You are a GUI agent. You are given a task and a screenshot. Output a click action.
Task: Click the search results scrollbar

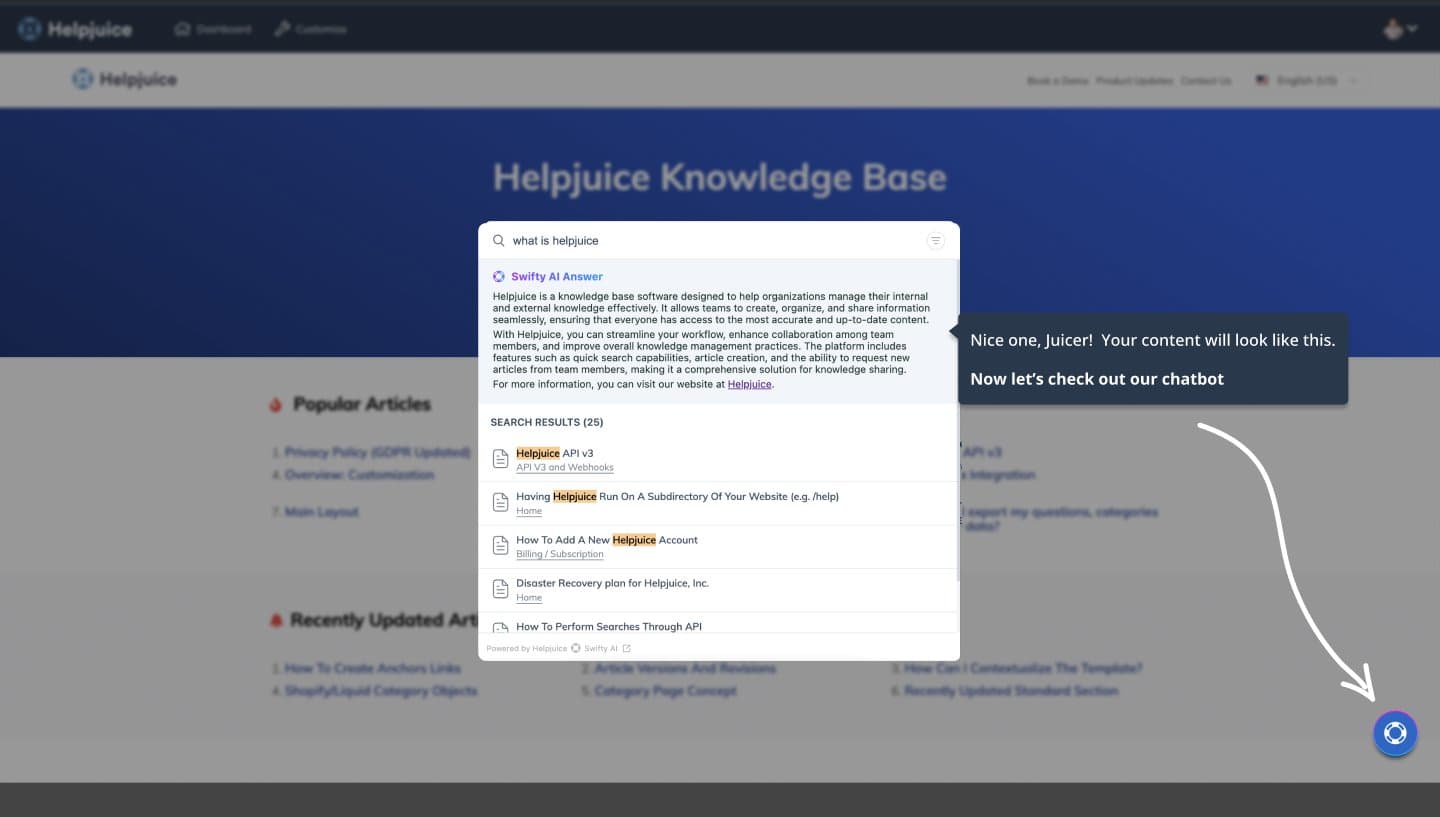(957, 420)
